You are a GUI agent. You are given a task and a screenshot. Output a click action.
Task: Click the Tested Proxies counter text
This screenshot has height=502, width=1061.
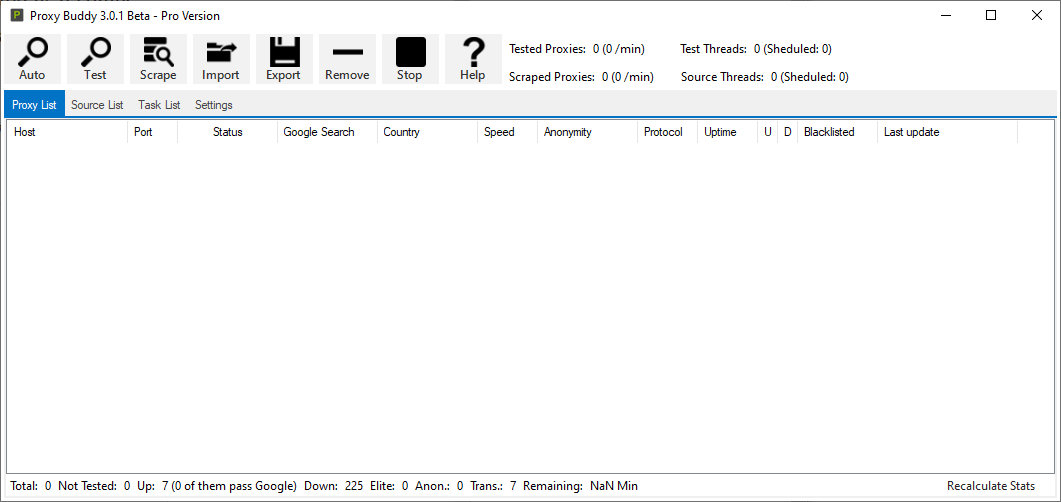(x=577, y=49)
